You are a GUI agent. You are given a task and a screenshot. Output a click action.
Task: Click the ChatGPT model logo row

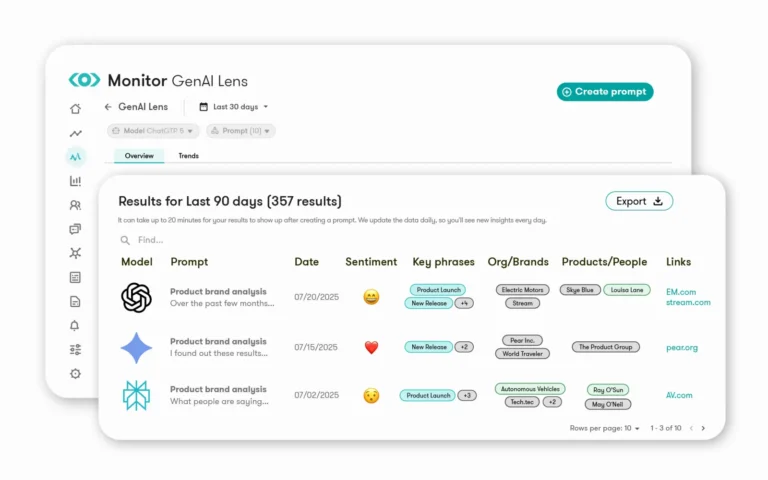tap(136, 297)
